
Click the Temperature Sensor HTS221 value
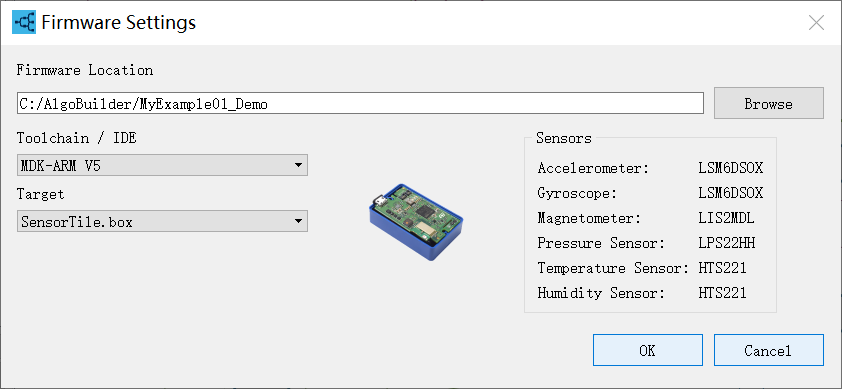tap(722, 268)
